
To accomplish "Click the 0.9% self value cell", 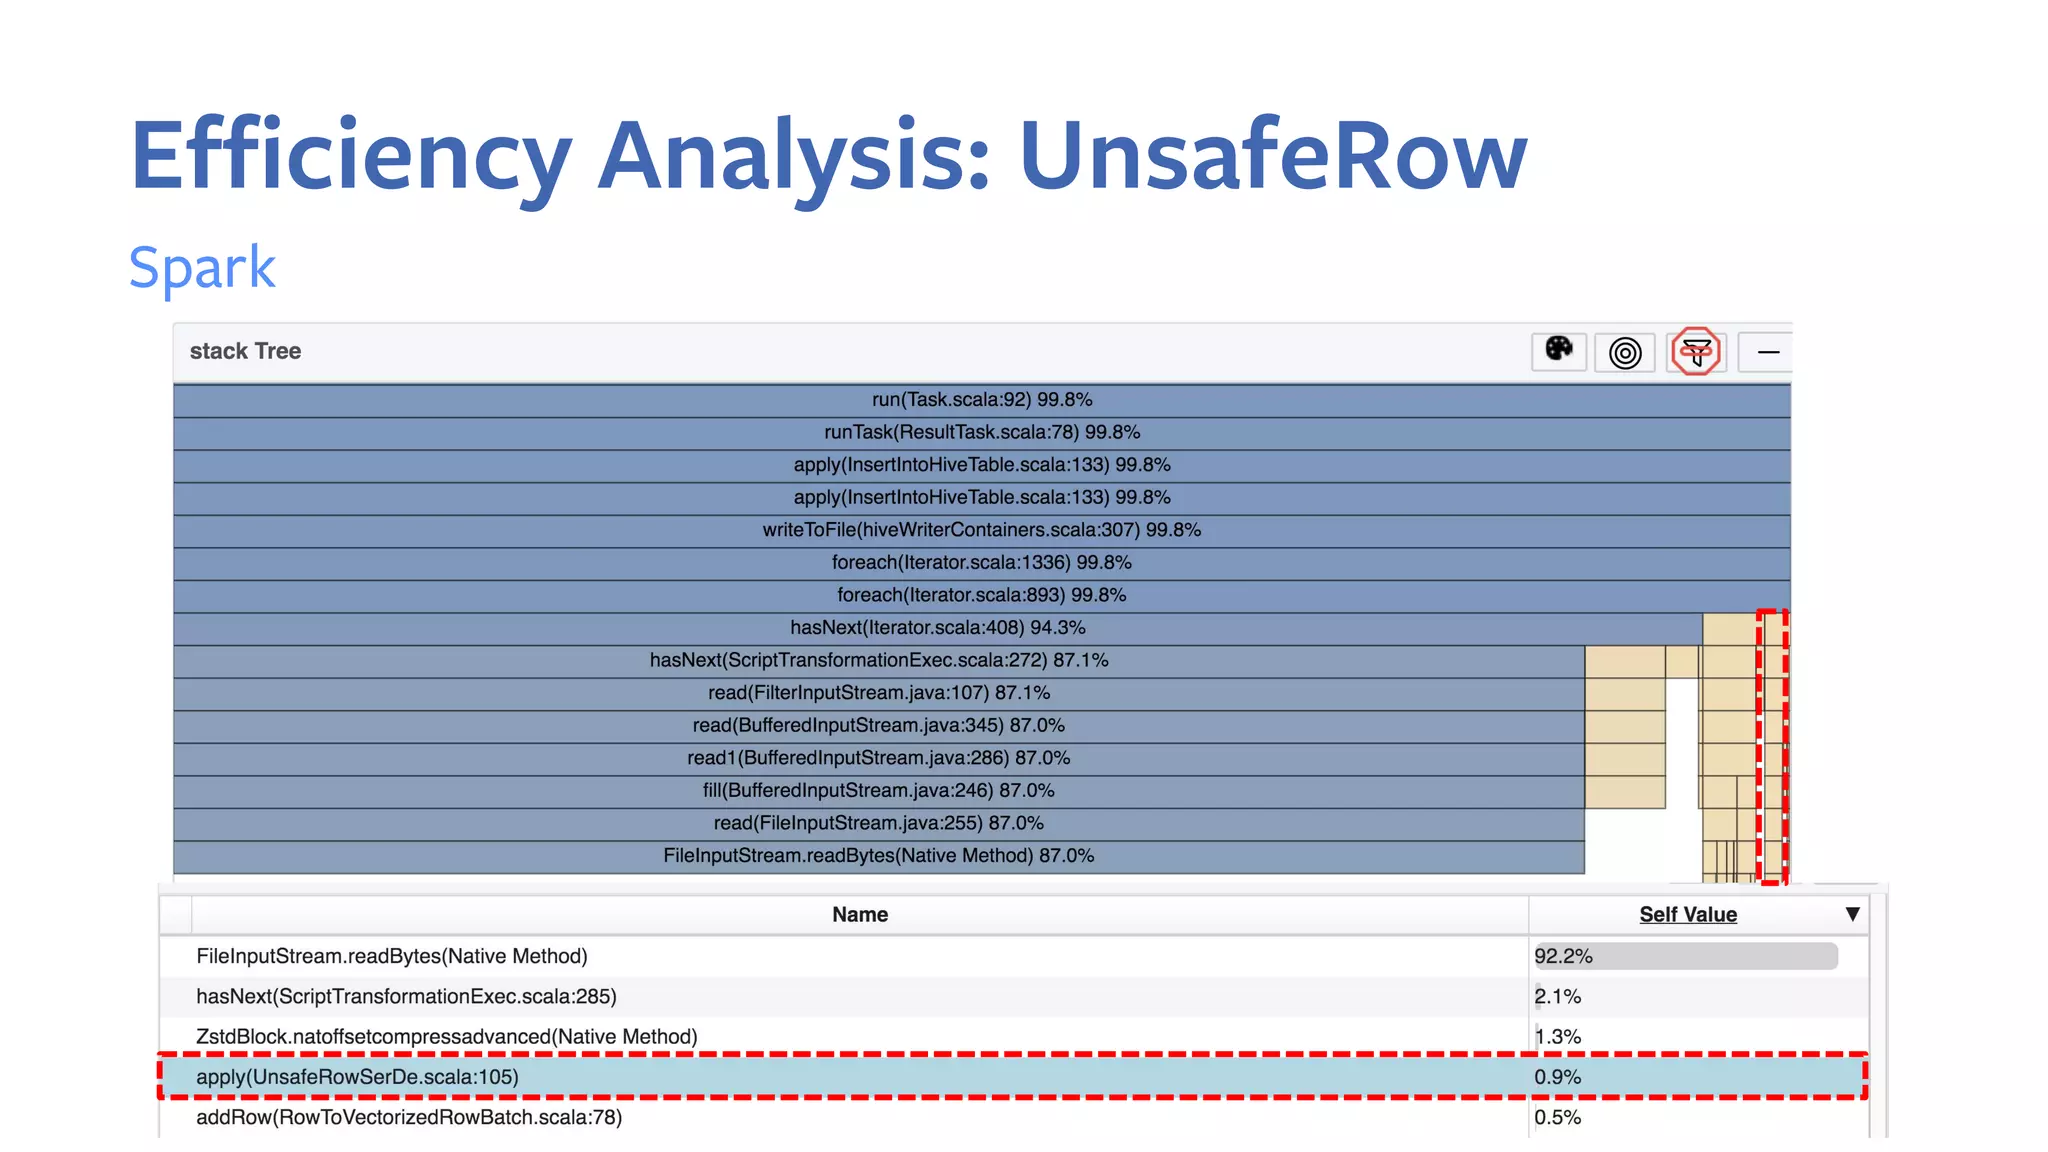I will [1698, 1077].
